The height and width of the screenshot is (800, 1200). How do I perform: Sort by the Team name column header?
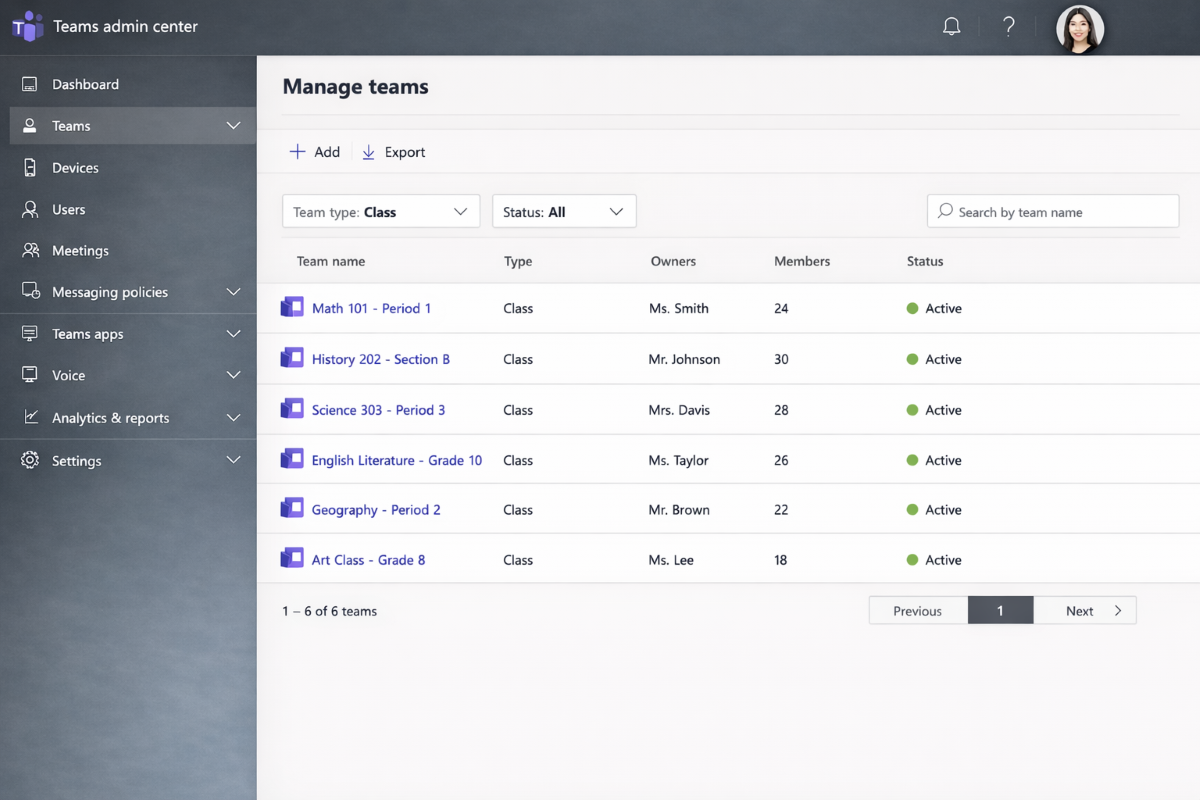pos(331,261)
